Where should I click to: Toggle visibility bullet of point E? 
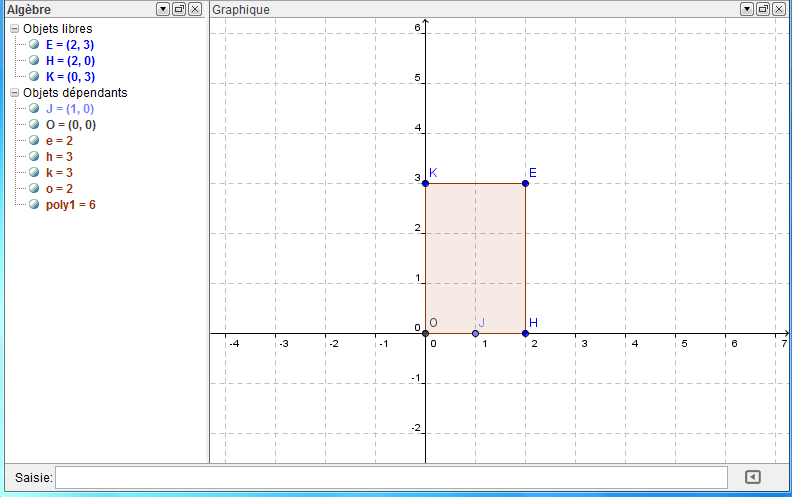pyautogui.click(x=35, y=45)
